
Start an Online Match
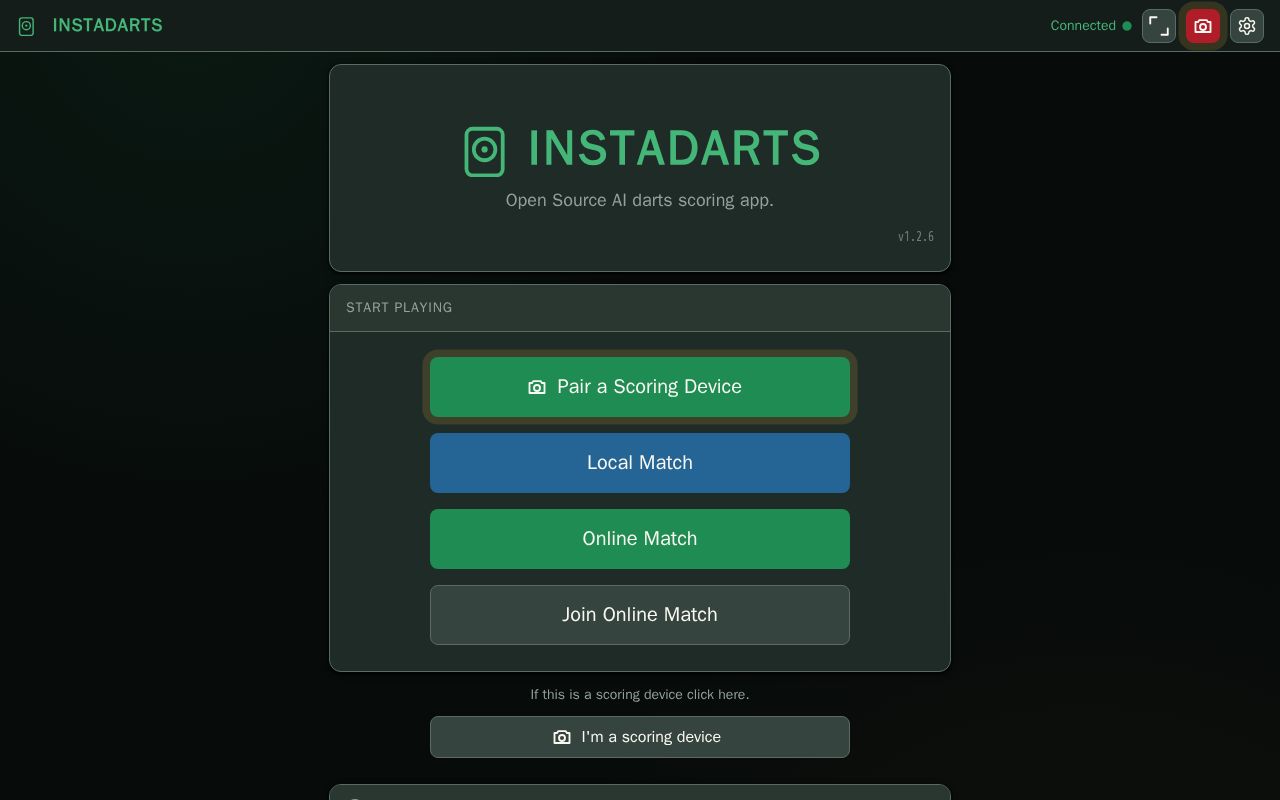pos(640,539)
